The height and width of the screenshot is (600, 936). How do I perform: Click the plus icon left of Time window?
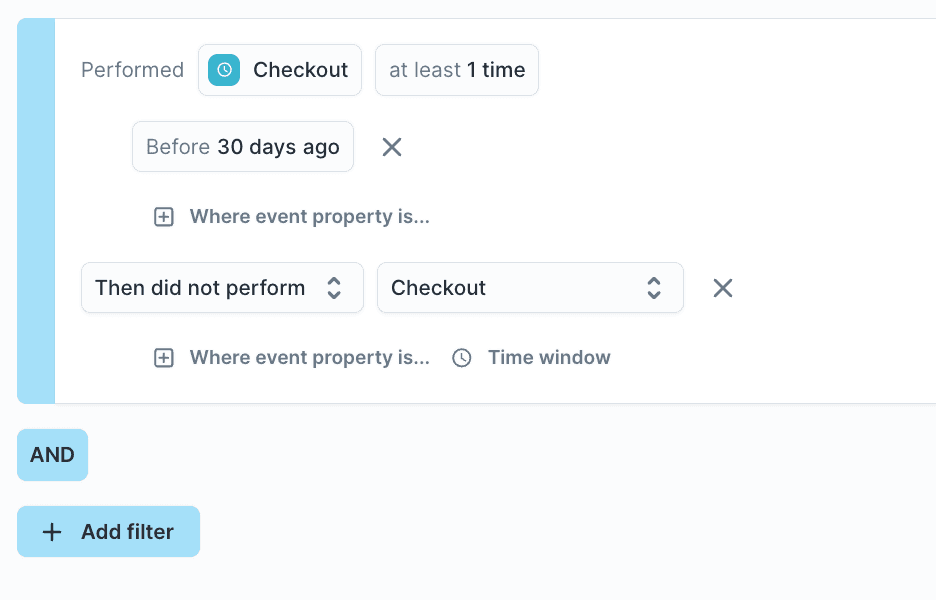tap(164, 358)
